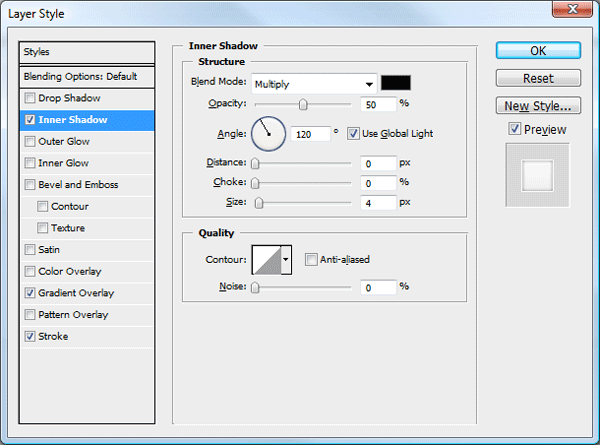Select the Gradient Overlay label row
Image resolution: width=600 pixels, height=445 pixels.
87,293
